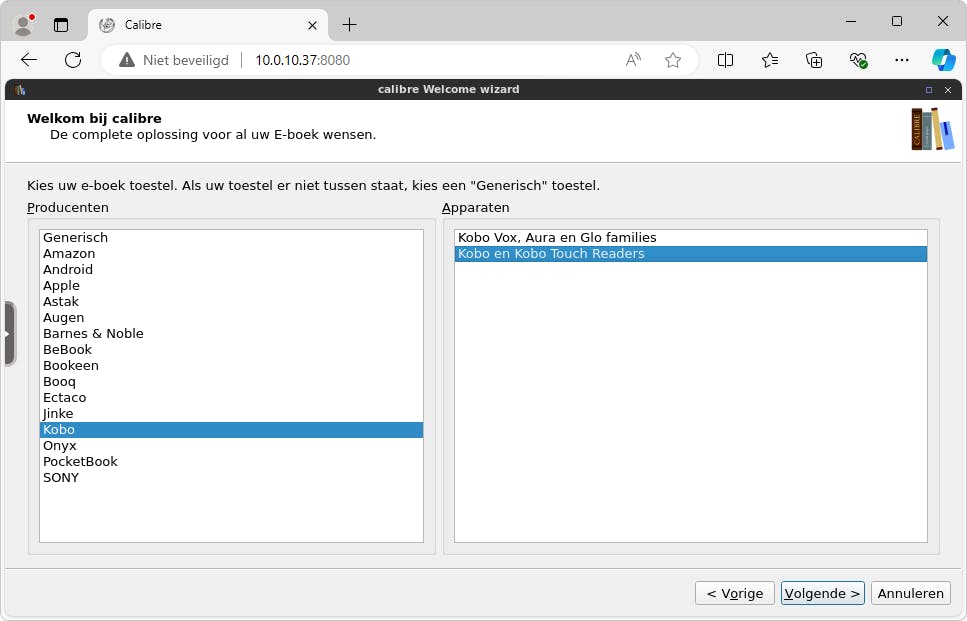
Task: Select producer 'Astak'
Action: [231, 302]
